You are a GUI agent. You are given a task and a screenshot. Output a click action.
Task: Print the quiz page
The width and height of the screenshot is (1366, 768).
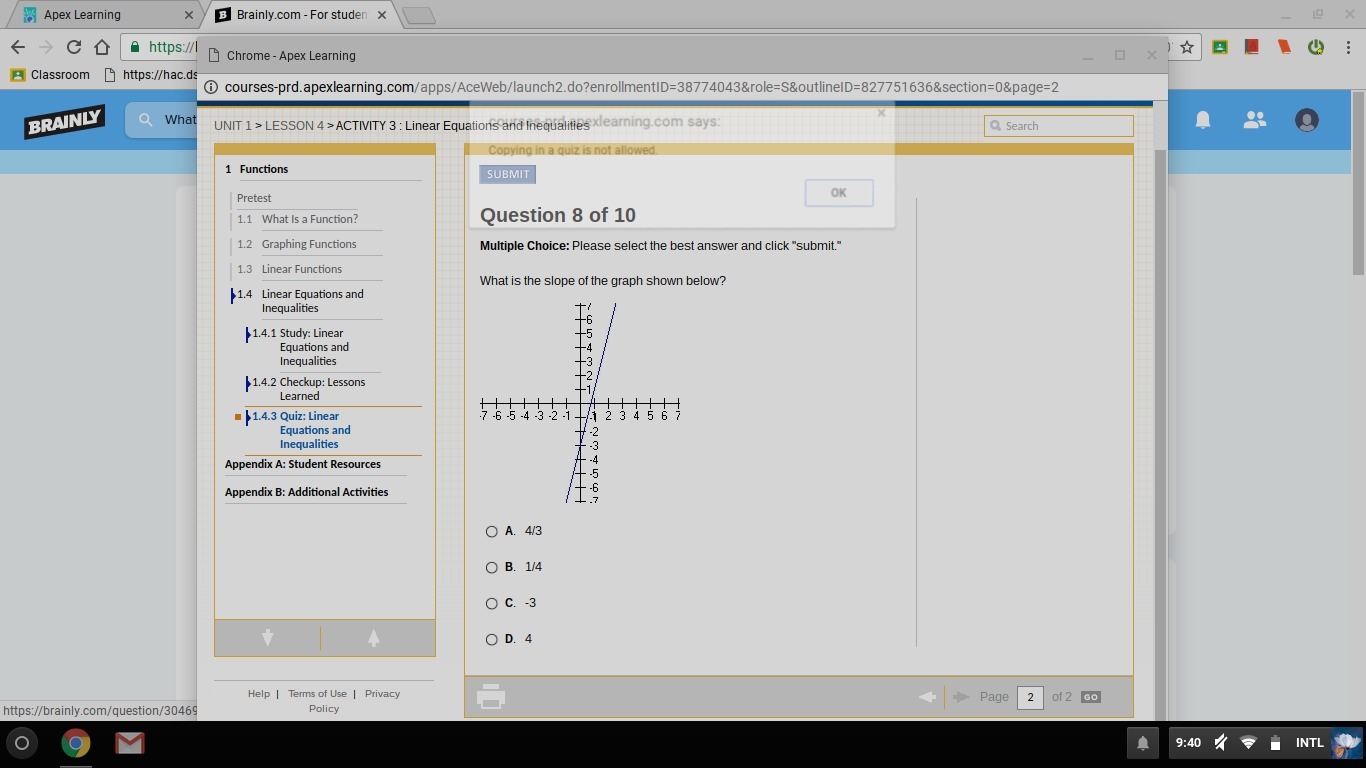pos(490,697)
